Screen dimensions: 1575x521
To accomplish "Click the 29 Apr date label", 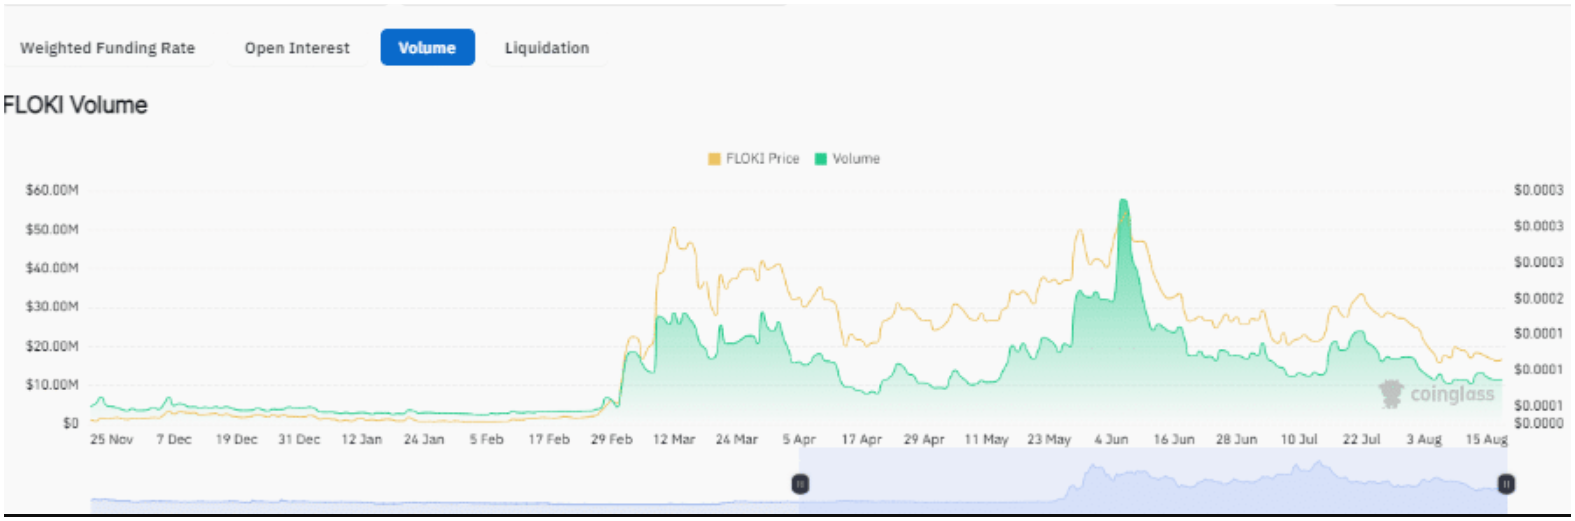I will pyautogui.click(x=924, y=439).
